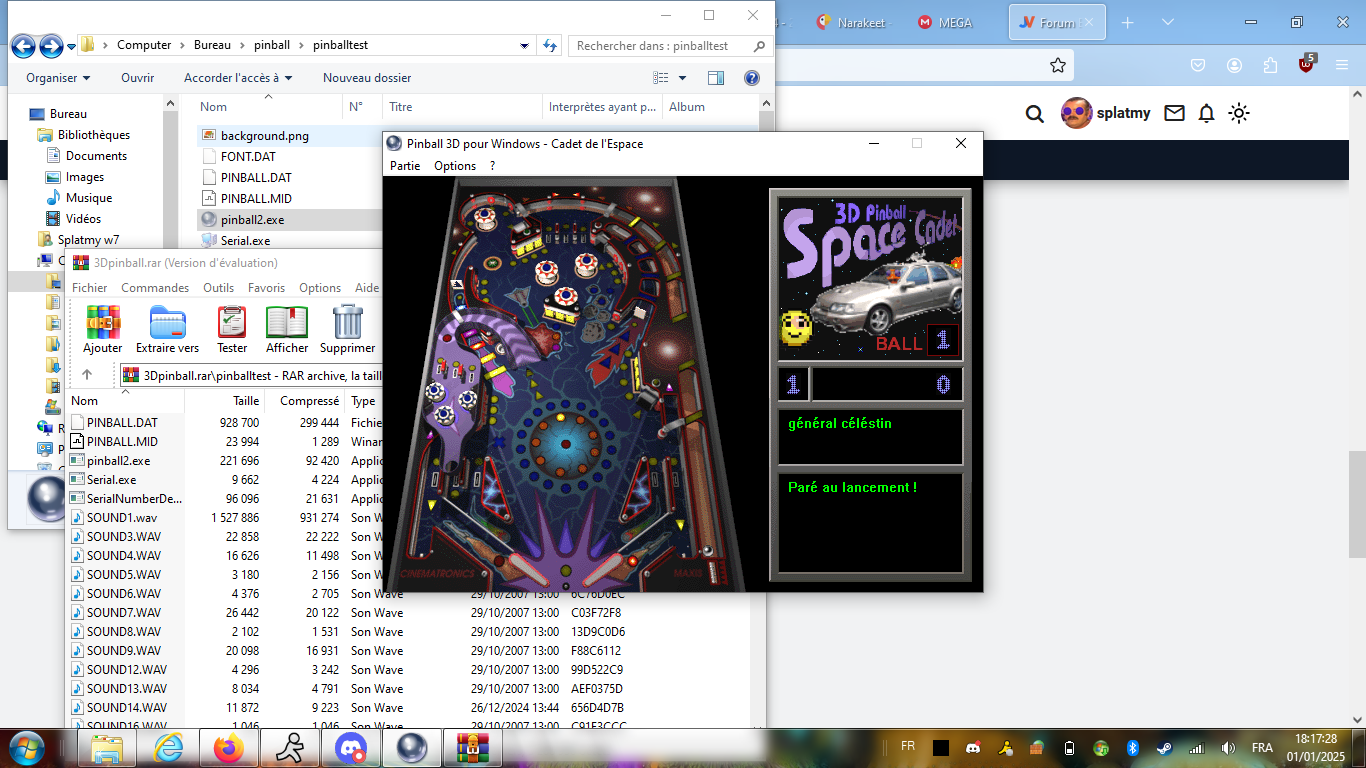
Task: Click the Supprimer trash icon in WinRAR
Action: (347, 329)
